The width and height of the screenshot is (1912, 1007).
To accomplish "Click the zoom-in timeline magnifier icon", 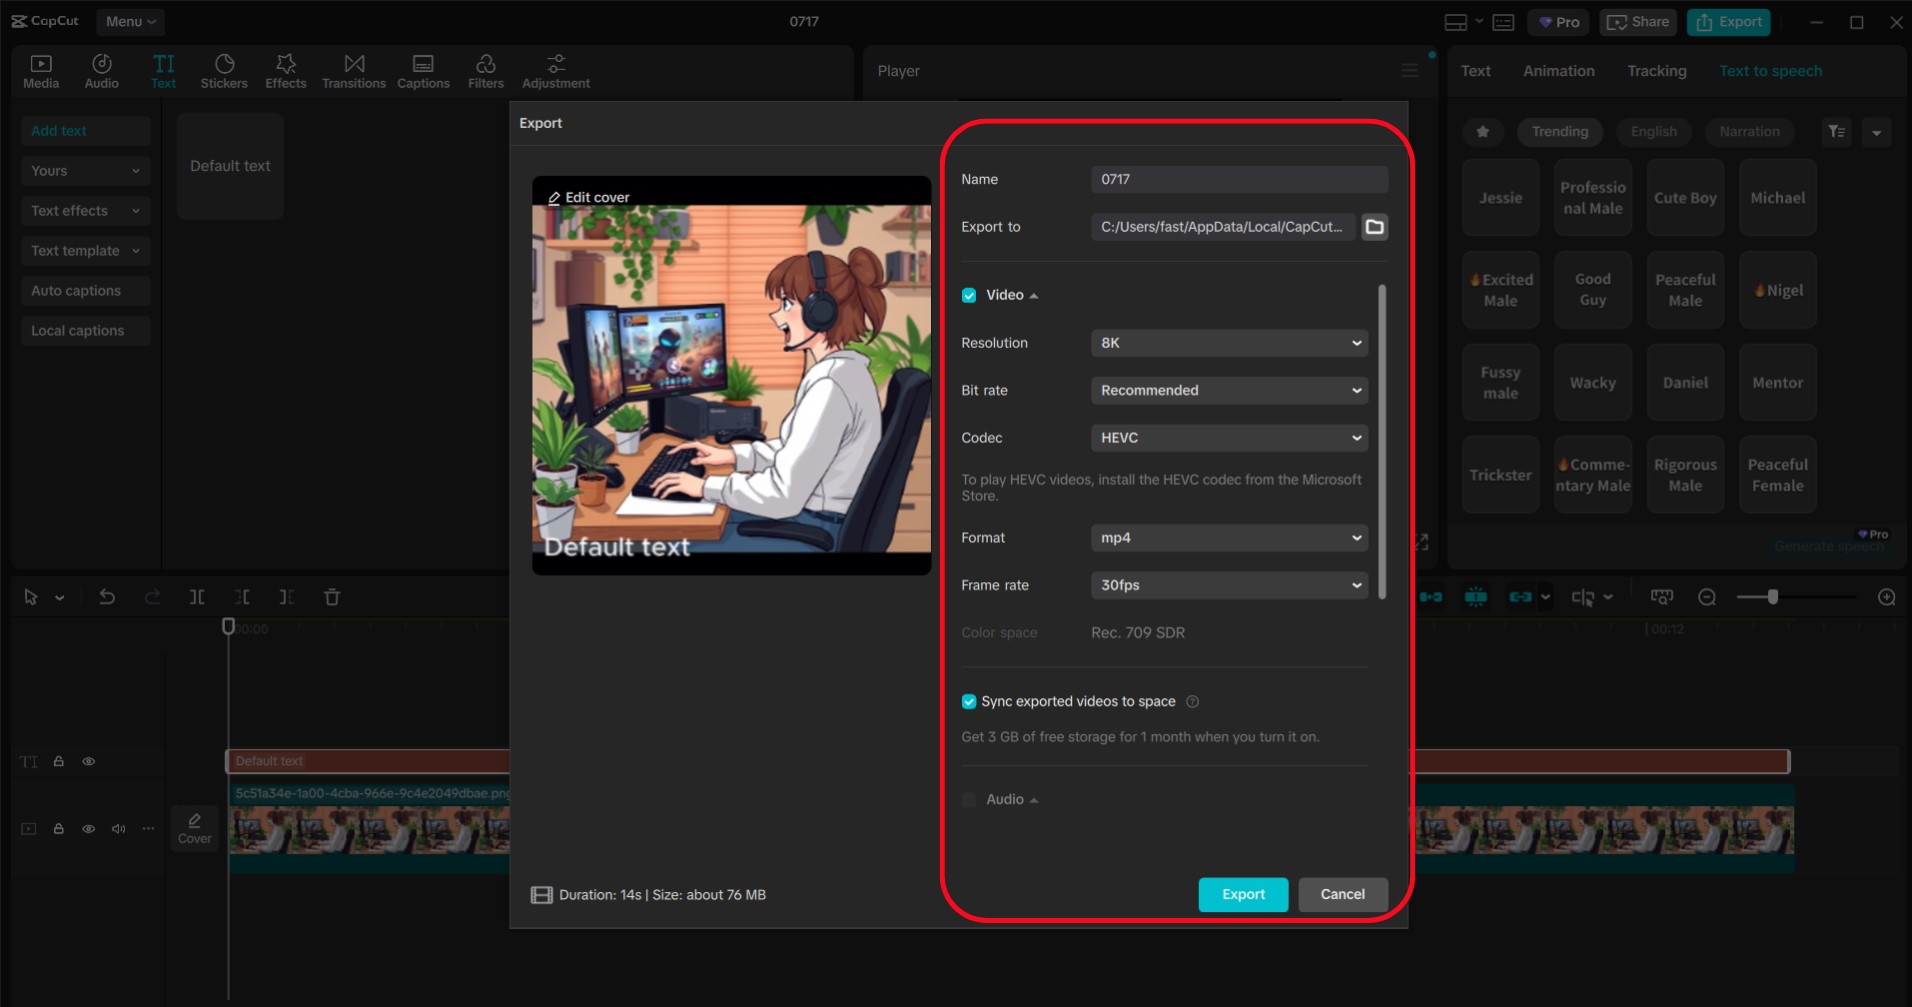I will point(1886,597).
